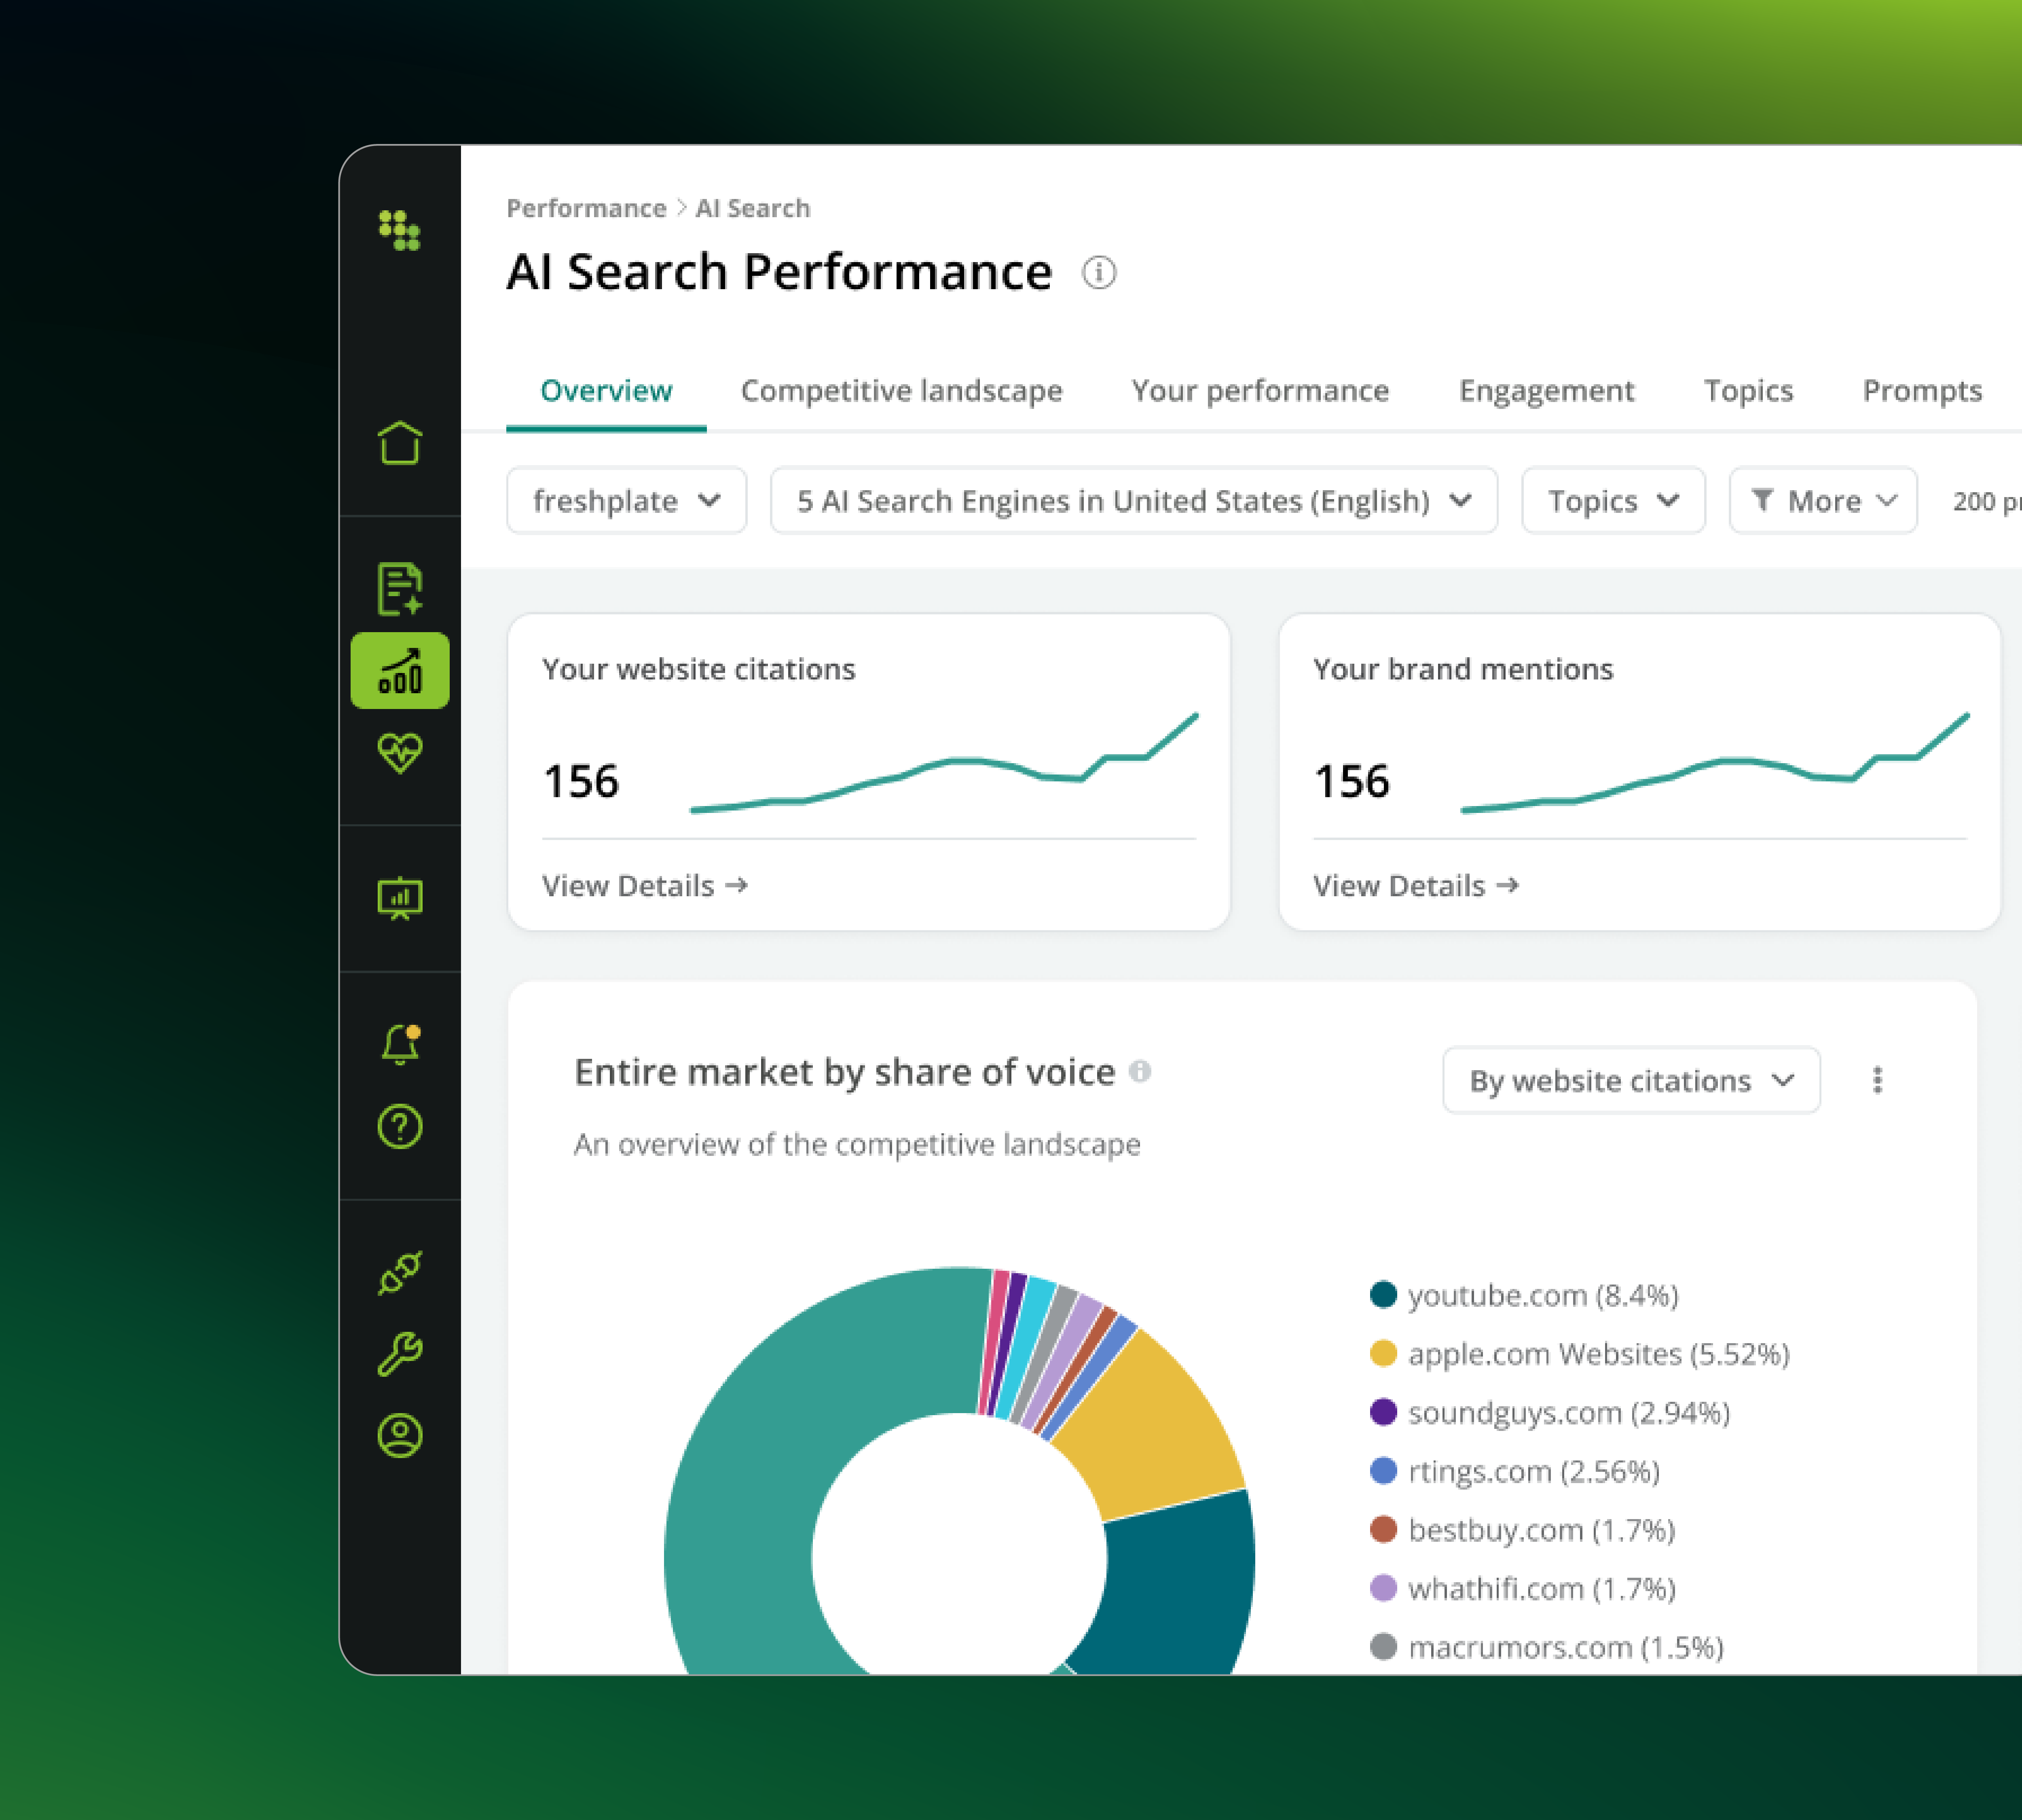The height and width of the screenshot is (1820, 2022).
Task: Click the Home icon in sidebar
Action: click(x=400, y=443)
